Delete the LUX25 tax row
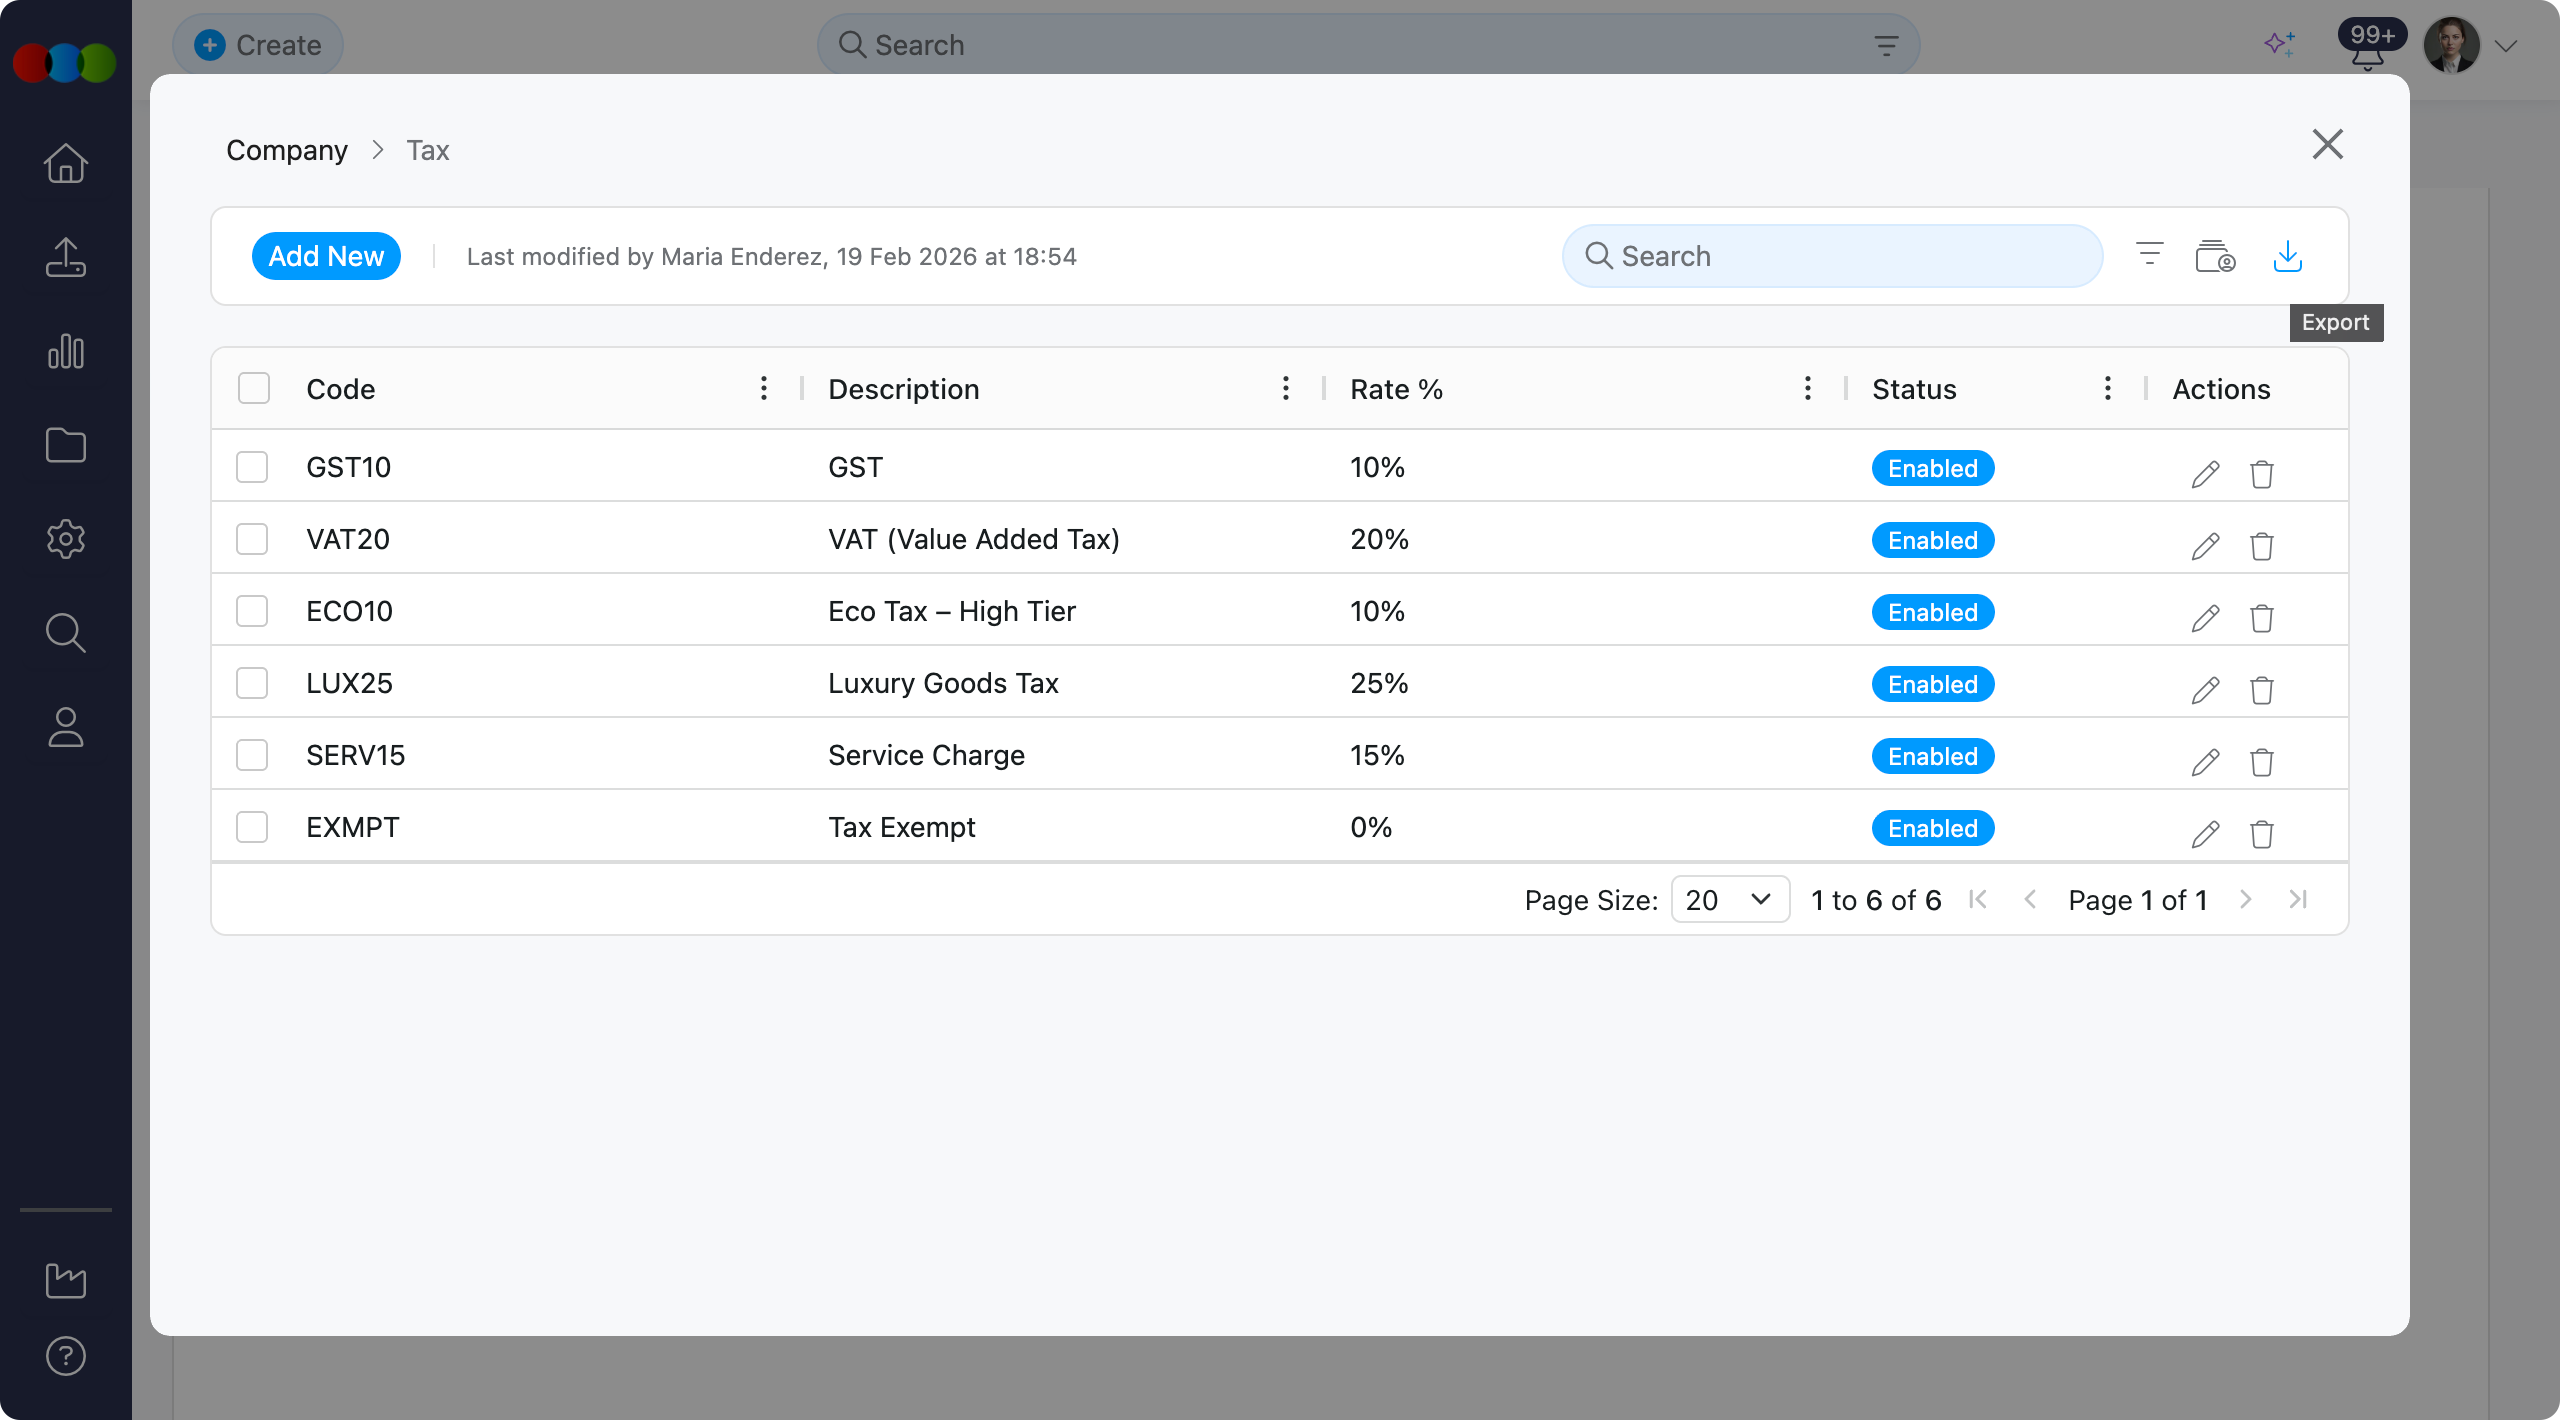2560x1420 pixels. 2261,690
